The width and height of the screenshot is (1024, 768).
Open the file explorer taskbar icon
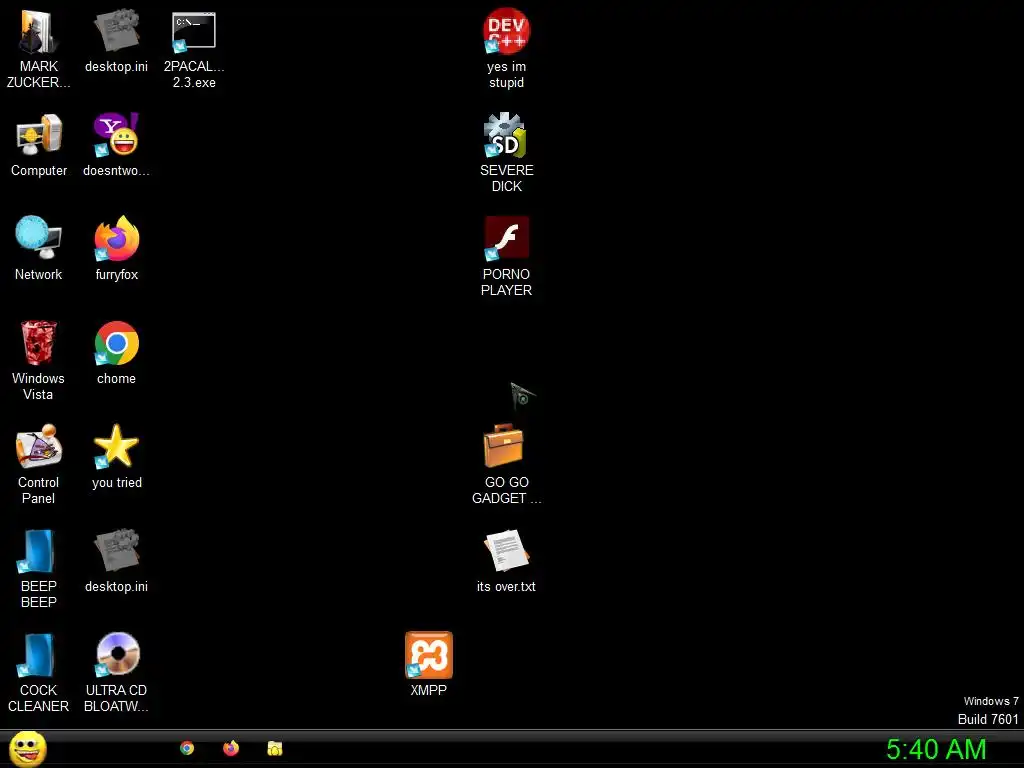[x=275, y=748]
